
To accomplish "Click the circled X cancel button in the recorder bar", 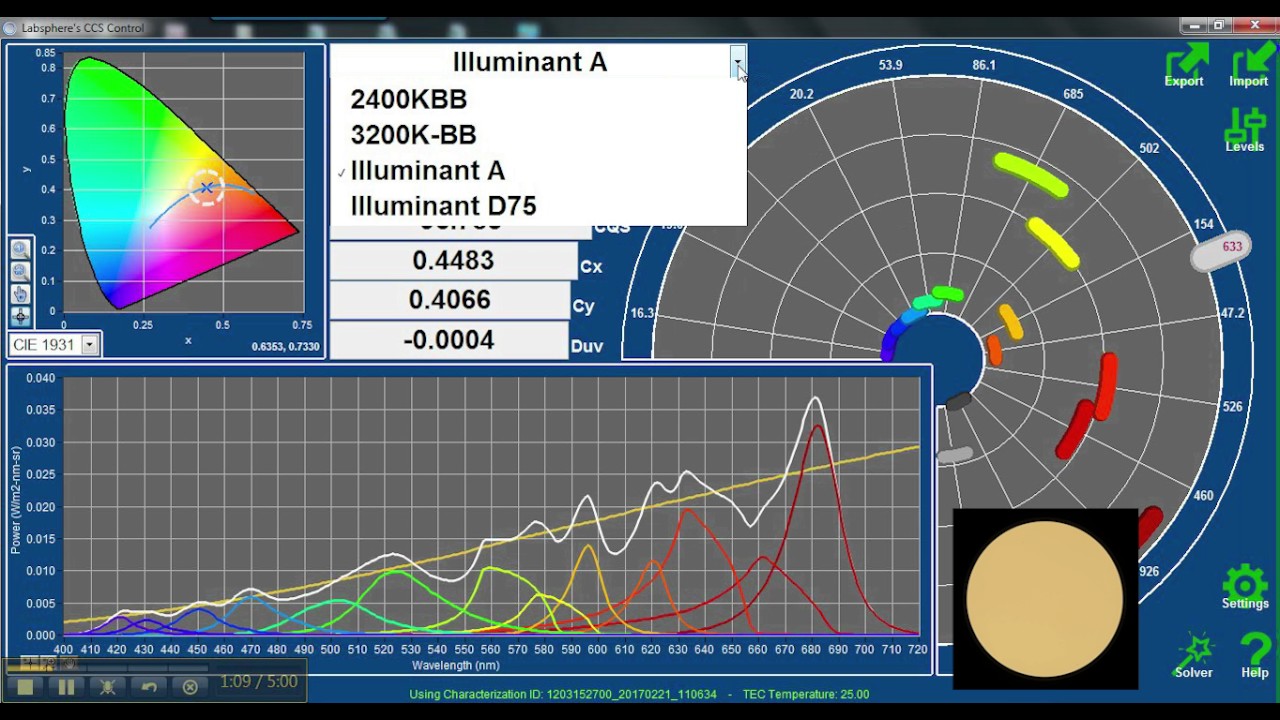I will (190, 687).
